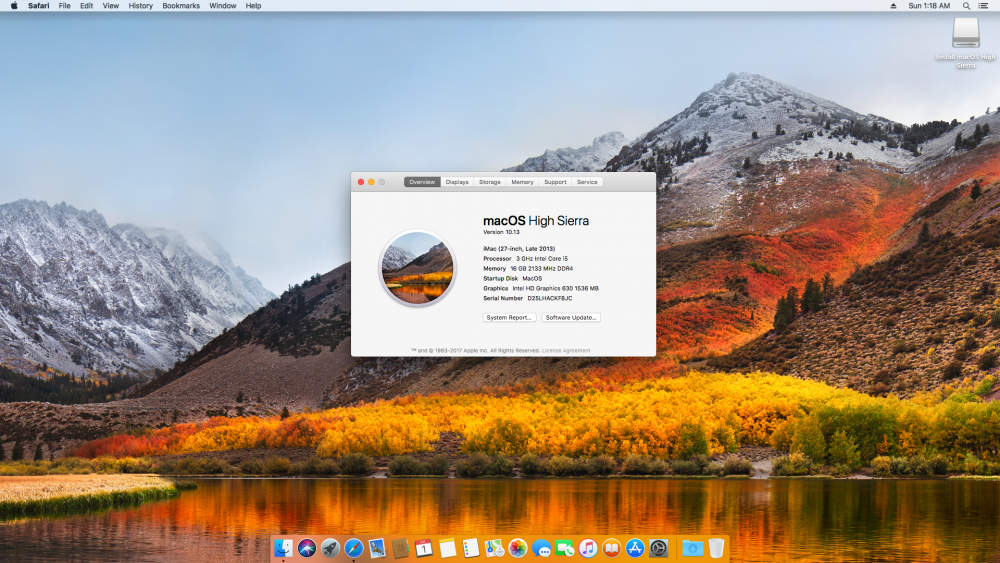Open the Downloads folder in Dock

pos(693,548)
